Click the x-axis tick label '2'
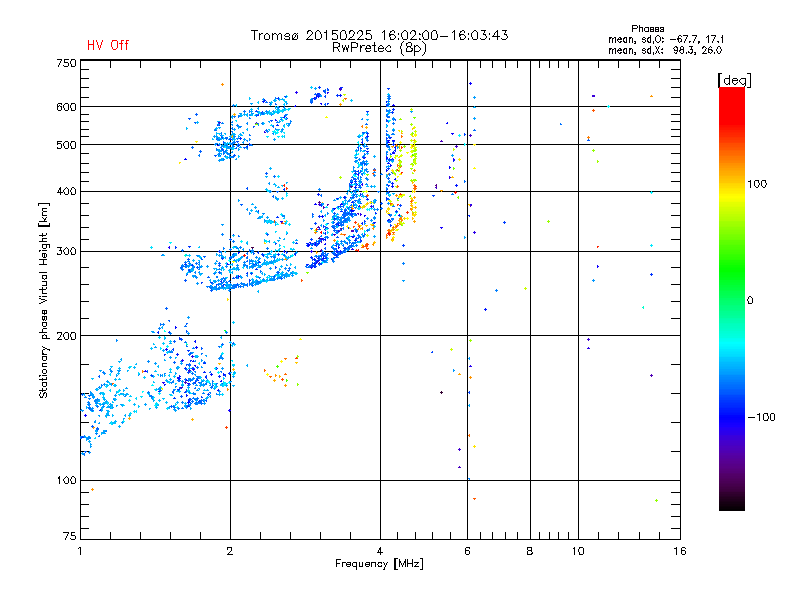Image resolution: width=800 pixels, height=600 pixels. pyautogui.click(x=230, y=551)
